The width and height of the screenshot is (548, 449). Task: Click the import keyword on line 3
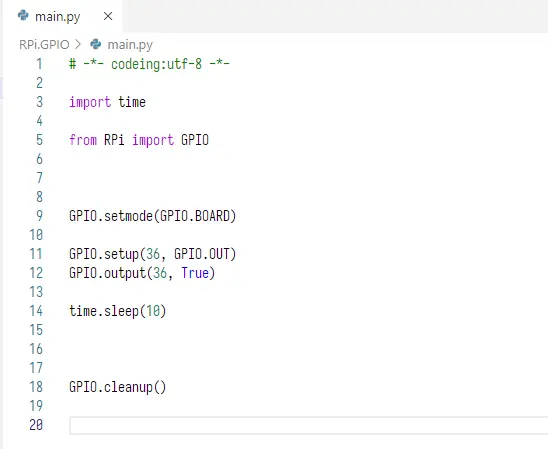(x=90, y=102)
